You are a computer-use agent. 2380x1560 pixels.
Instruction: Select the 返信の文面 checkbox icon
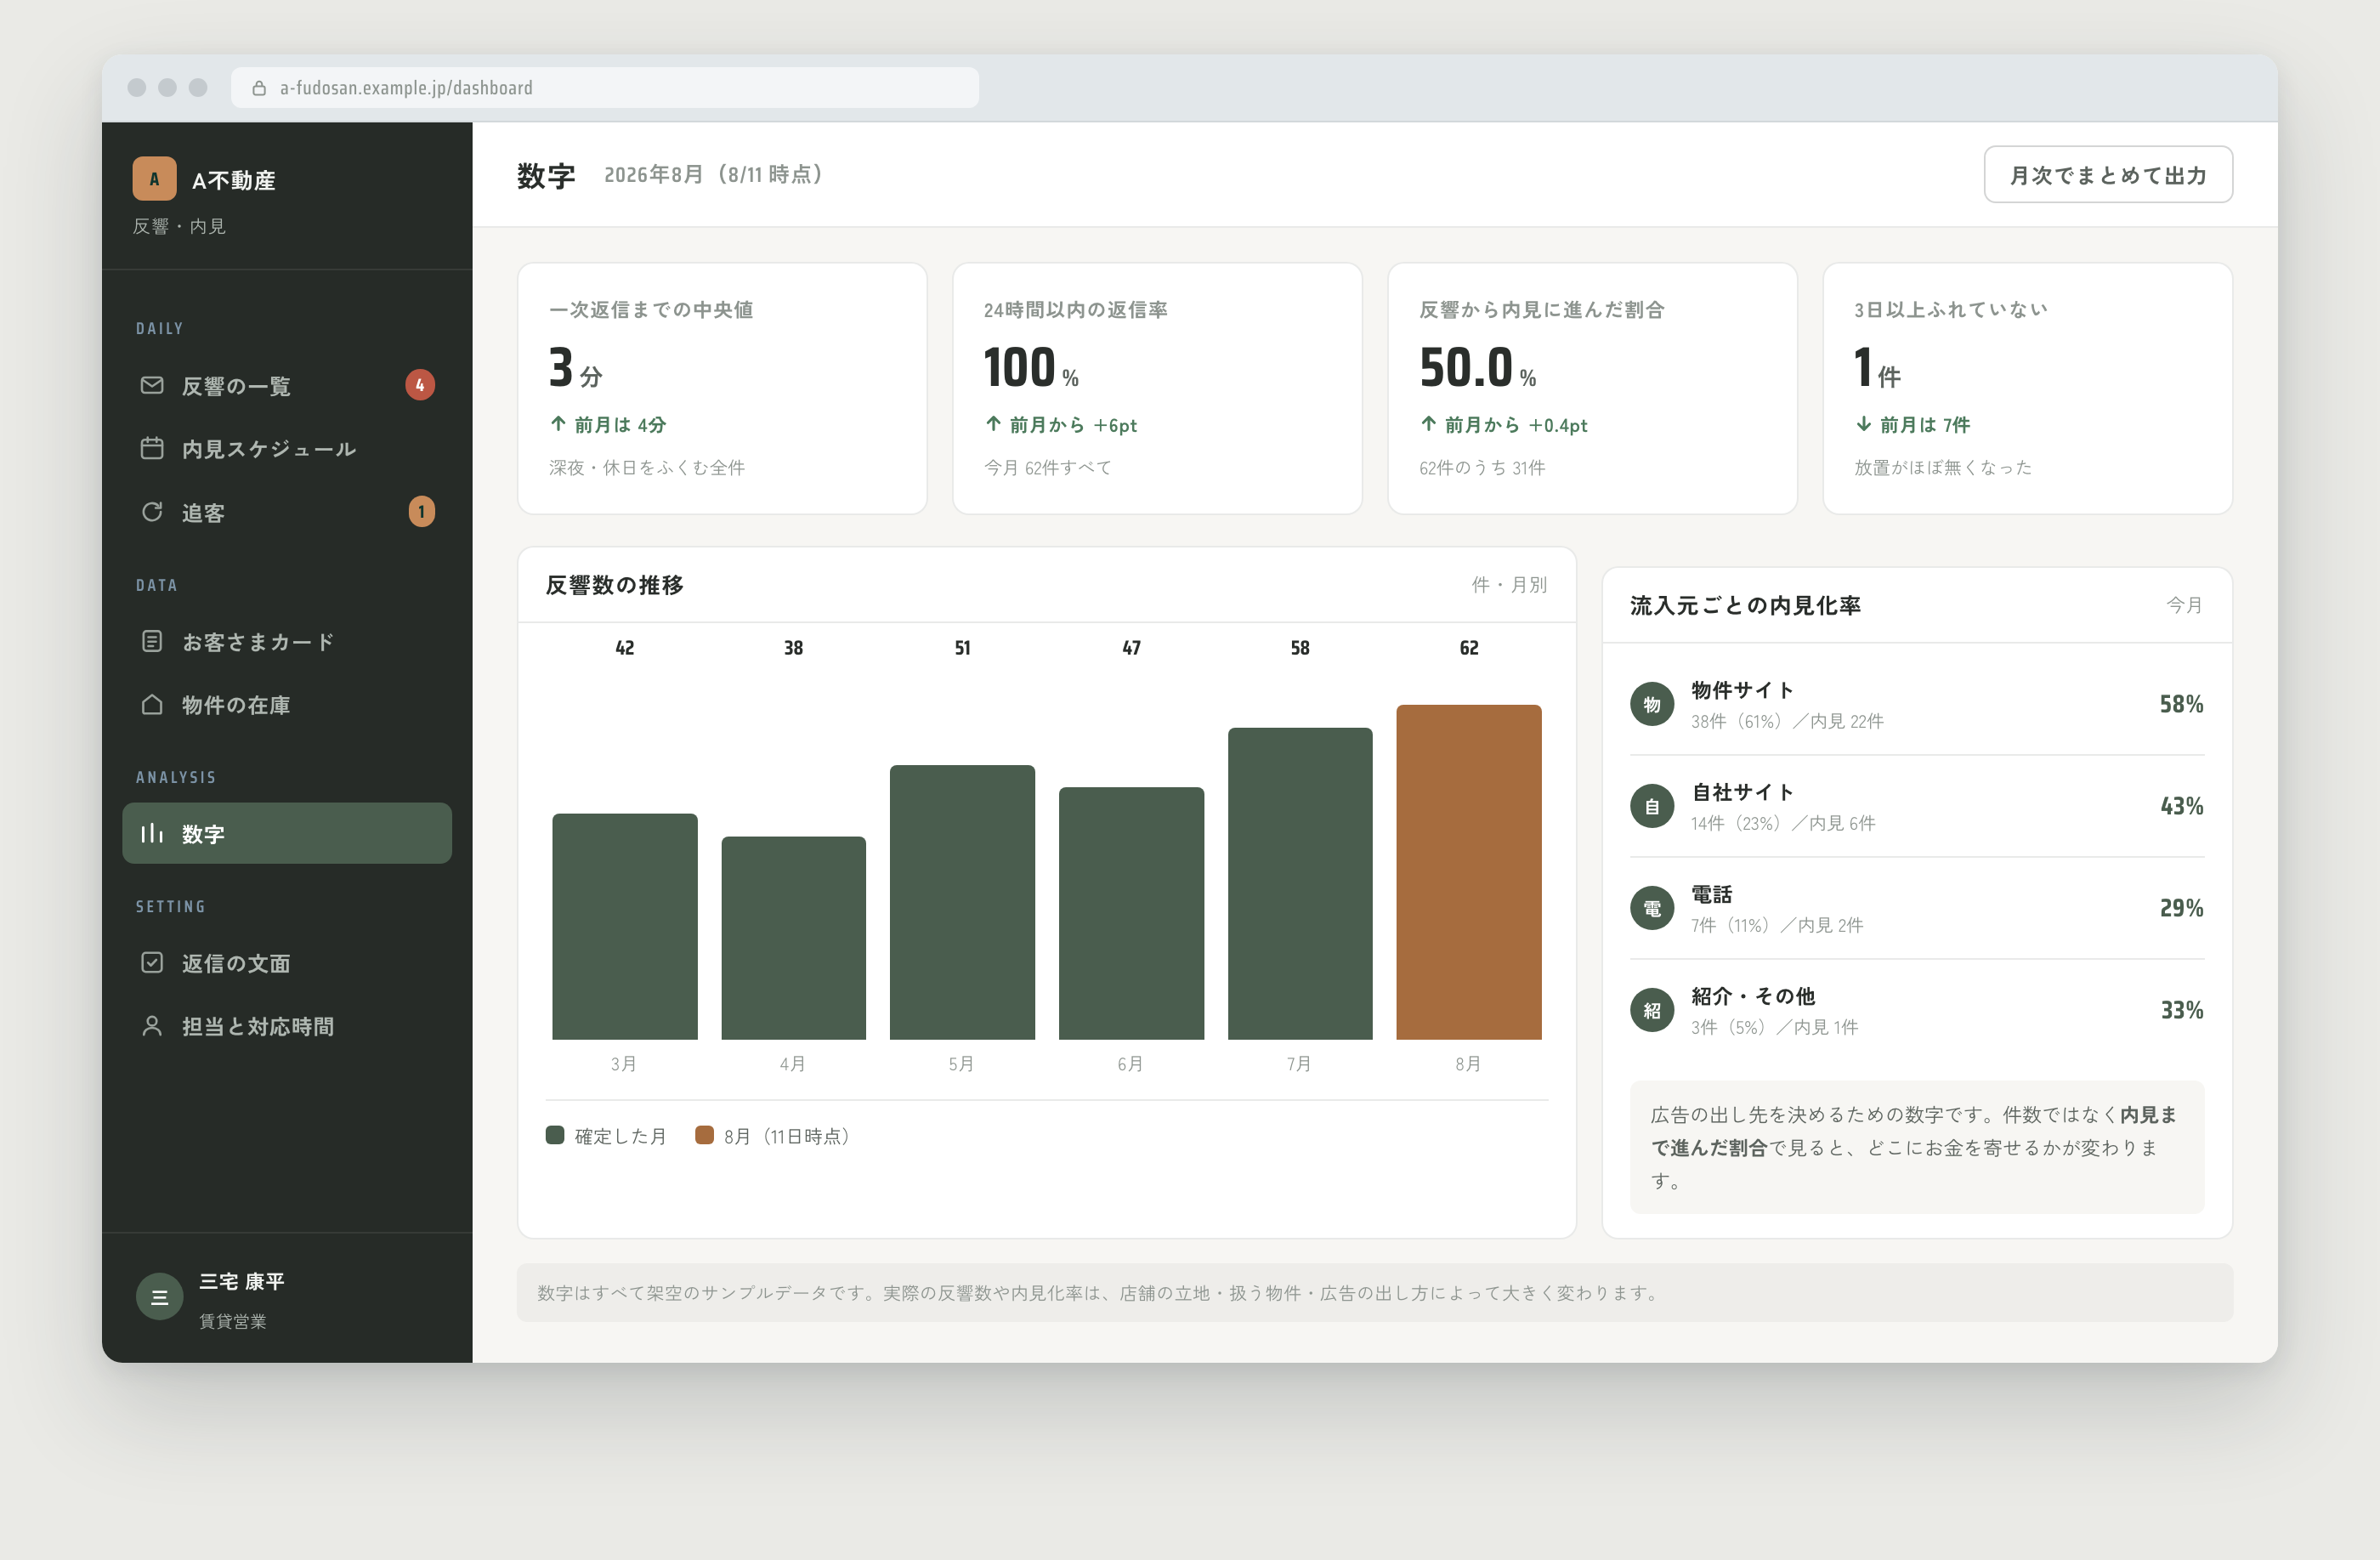(152, 962)
